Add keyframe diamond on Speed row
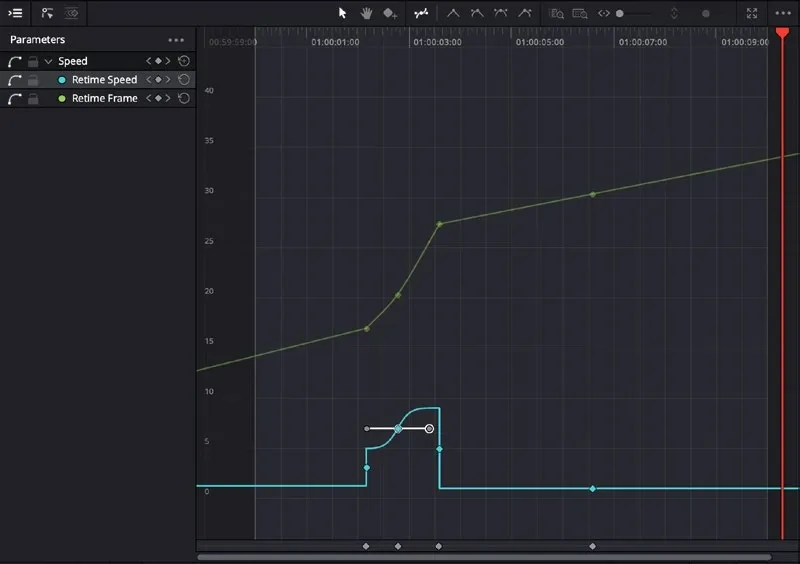 point(158,61)
